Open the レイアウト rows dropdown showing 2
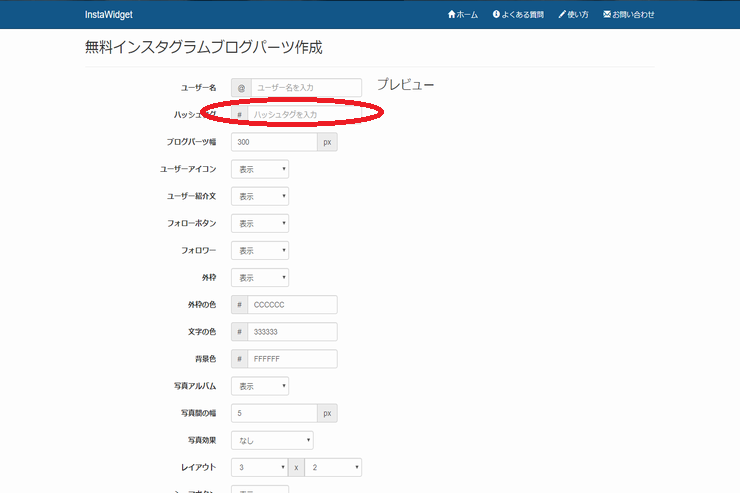Screen dimensions: 740x493 333,468
